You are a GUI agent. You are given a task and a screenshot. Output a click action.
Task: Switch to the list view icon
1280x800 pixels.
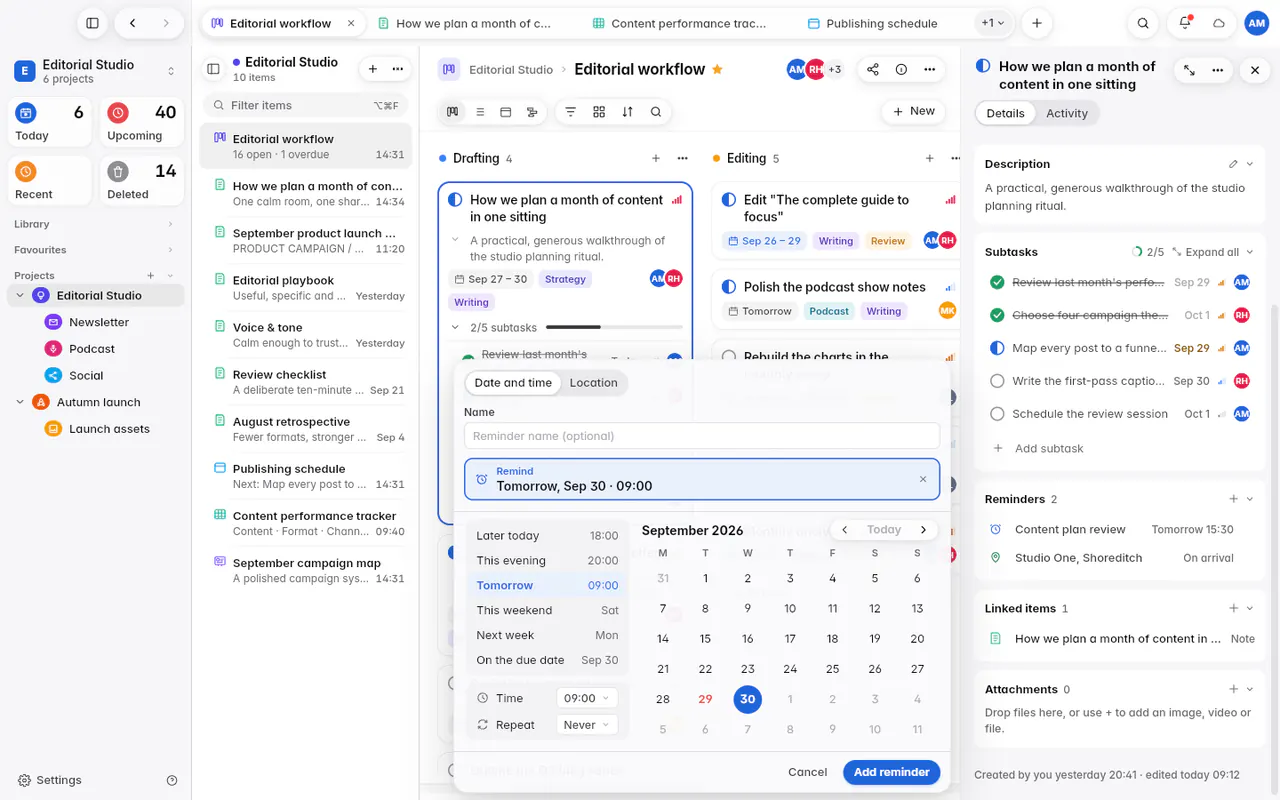480,112
